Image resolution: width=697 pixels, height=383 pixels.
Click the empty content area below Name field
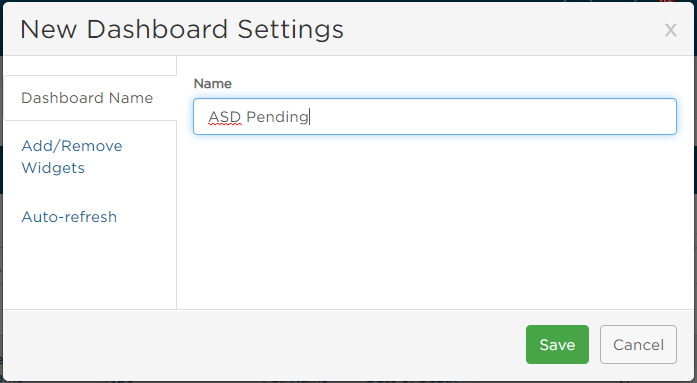pos(435,222)
